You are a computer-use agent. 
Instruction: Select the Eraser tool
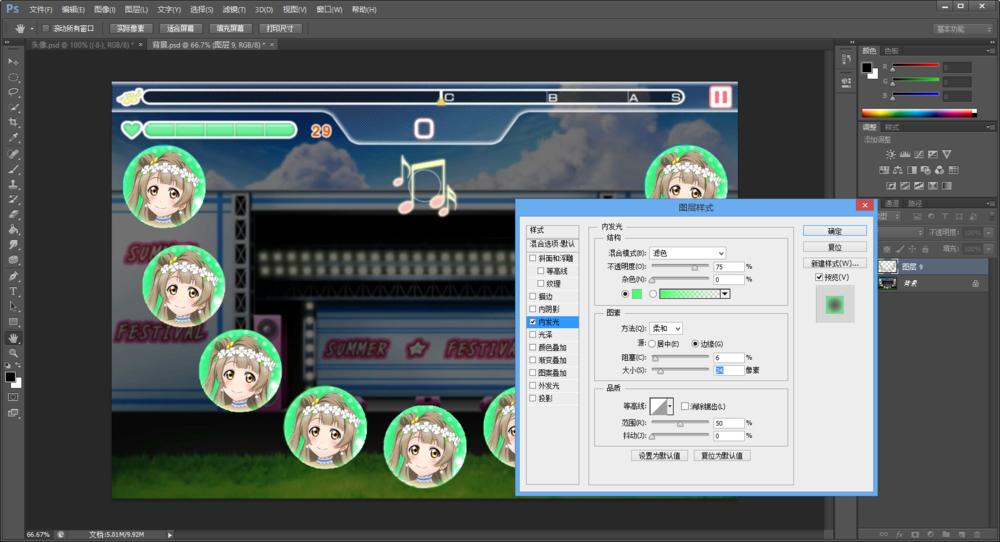coord(14,214)
